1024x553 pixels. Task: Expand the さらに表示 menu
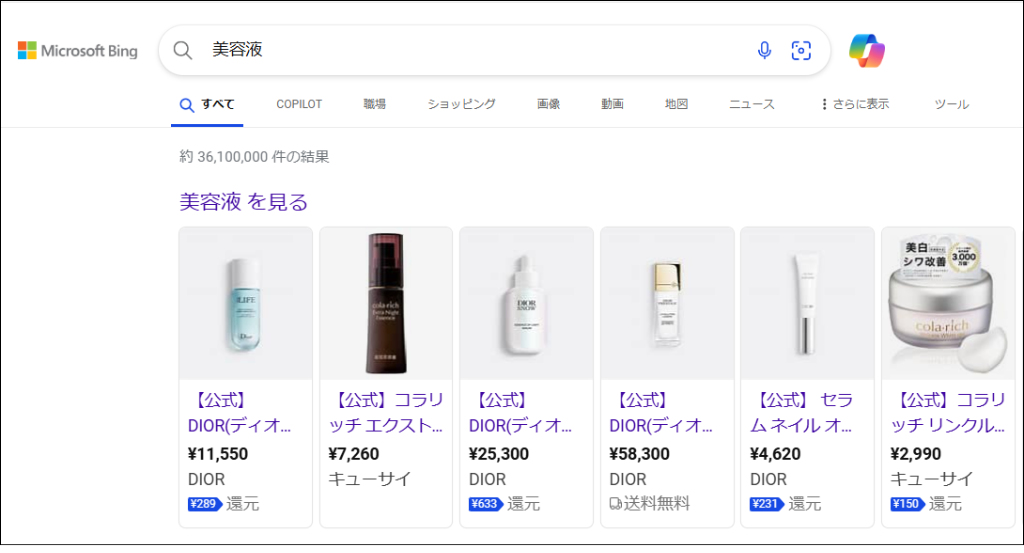click(x=855, y=104)
